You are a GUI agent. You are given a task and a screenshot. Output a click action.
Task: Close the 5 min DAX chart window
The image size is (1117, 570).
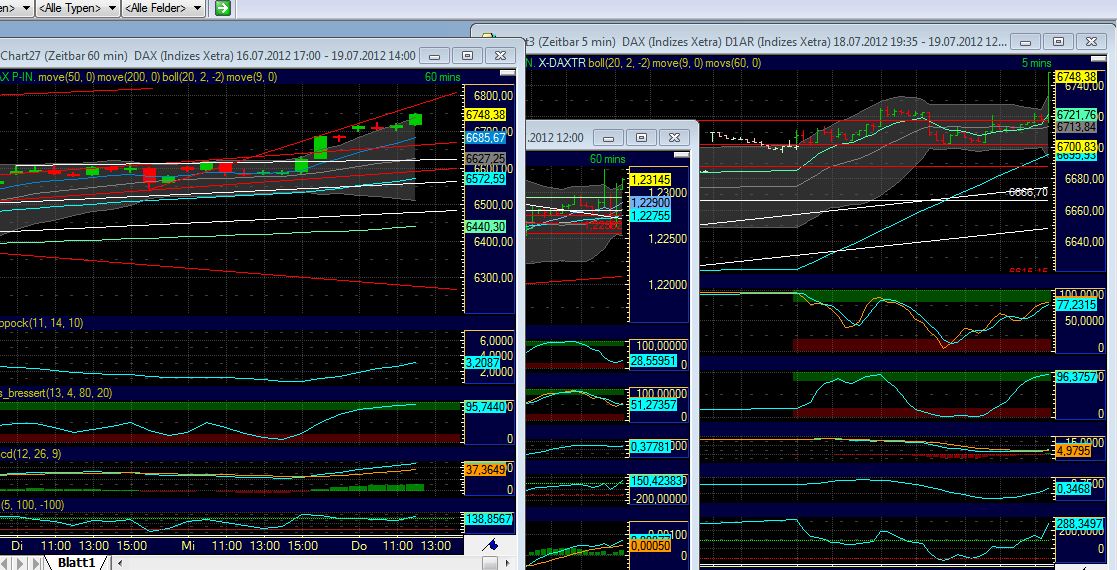click(x=1091, y=42)
